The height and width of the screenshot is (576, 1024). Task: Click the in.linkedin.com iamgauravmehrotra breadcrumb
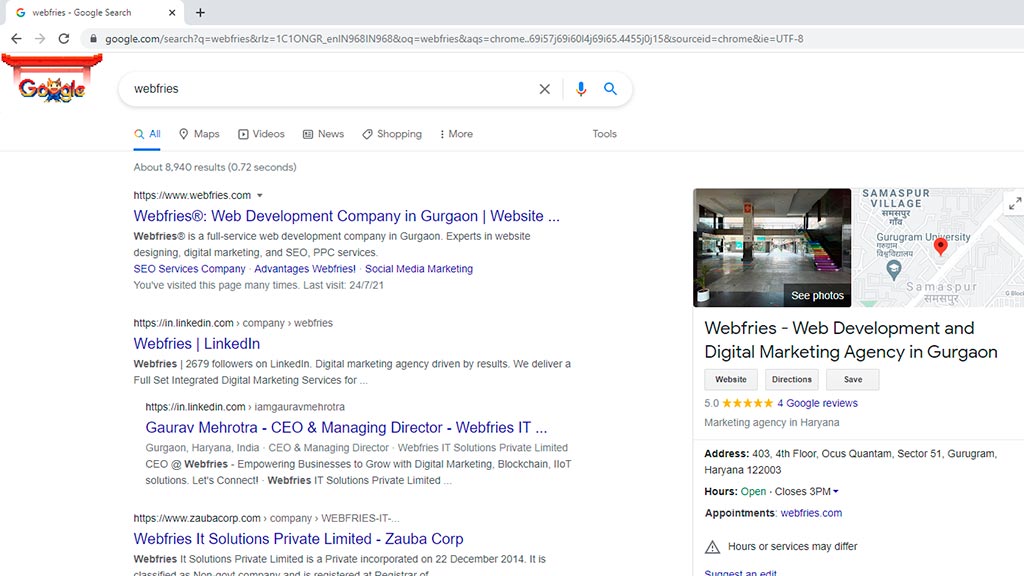click(245, 407)
